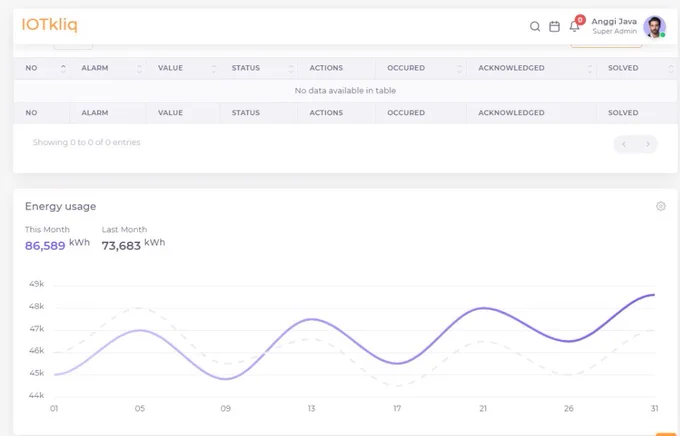The image size is (680, 436).
Task: Click the 73,683 kWh Last Month value
Action: coord(134,245)
